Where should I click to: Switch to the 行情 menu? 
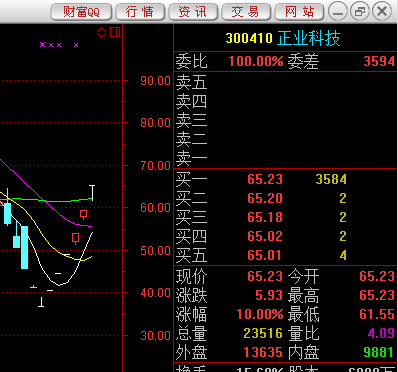click(140, 12)
